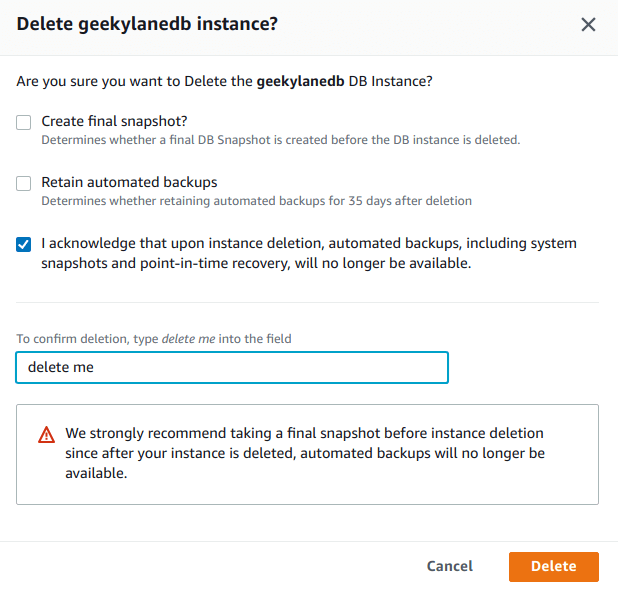
Task: Click the "We strongly recommend" warning message
Action: click(305, 453)
